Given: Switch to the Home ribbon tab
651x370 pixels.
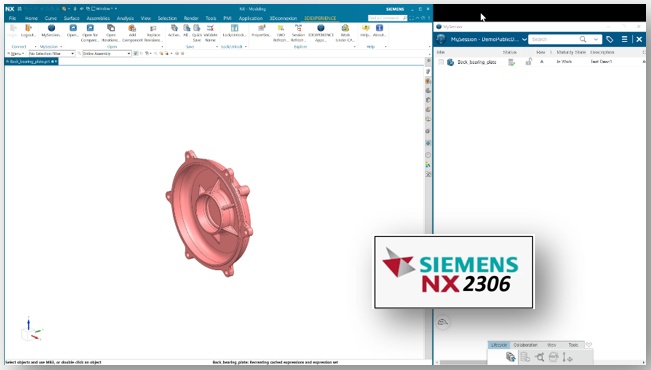Looking at the screenshot, I should (x=31, y=18).
